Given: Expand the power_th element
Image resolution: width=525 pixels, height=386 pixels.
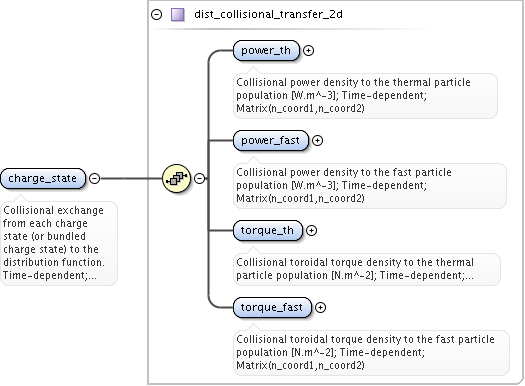Looking at the screenshot, I should click(308, 51).
